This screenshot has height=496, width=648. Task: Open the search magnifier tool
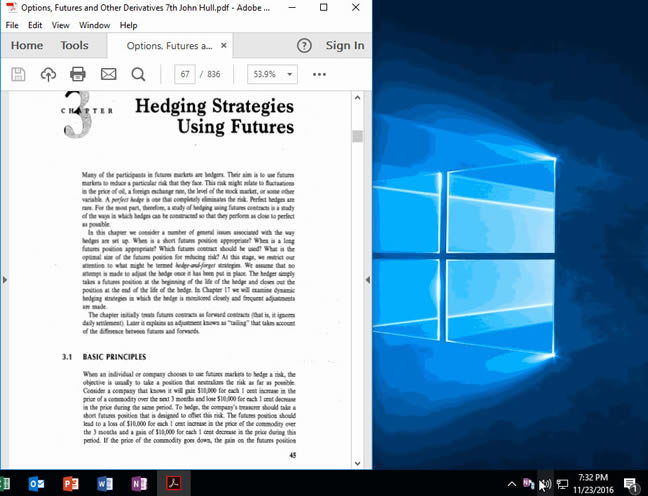(138, 74)
